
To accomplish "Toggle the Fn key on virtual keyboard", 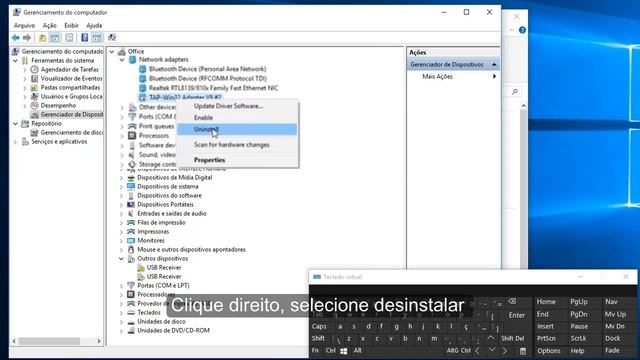I will click(x=315, y=351).
